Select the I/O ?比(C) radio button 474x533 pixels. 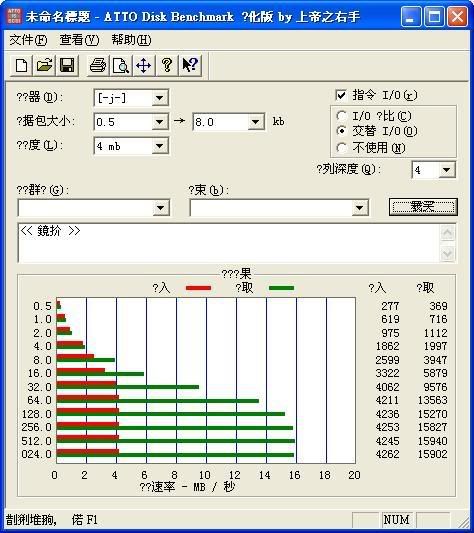[341, 116]
